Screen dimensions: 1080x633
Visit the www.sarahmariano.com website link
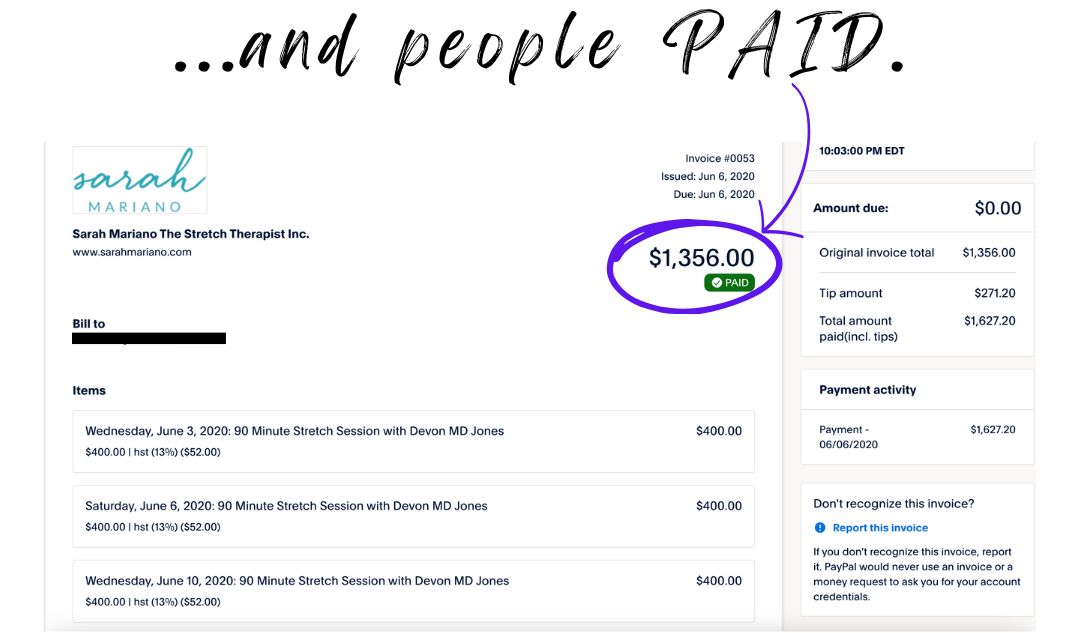point(132,252)
